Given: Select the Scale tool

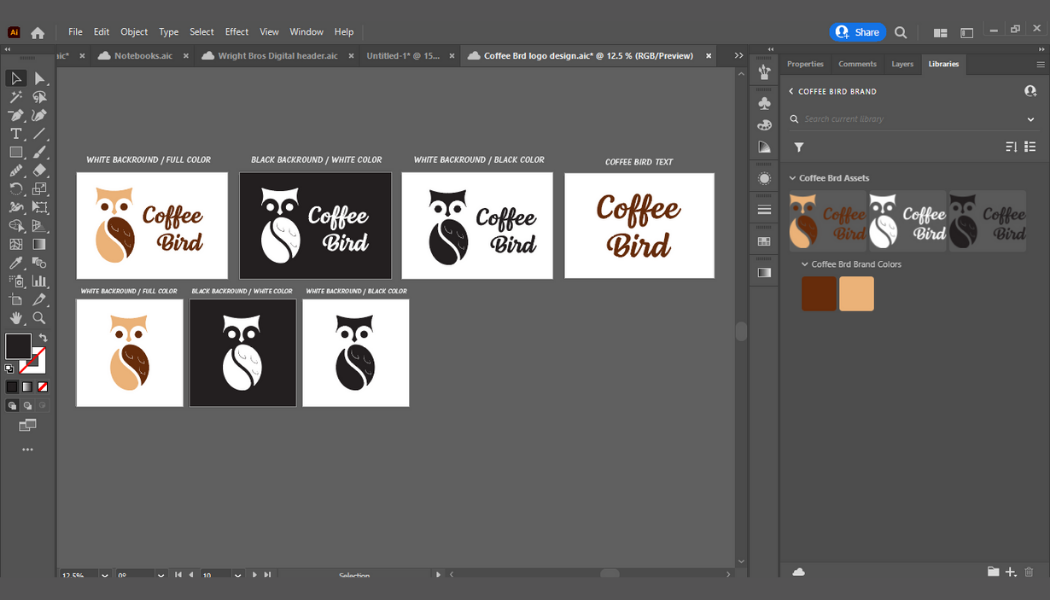Looking at the screenshot, I should [x=40, y=190].
